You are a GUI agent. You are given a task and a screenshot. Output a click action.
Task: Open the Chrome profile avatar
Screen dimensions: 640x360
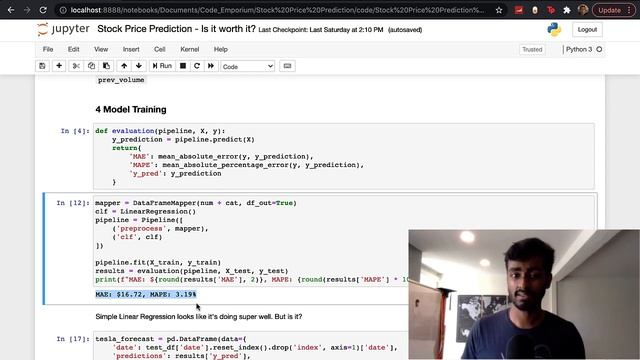583,10
